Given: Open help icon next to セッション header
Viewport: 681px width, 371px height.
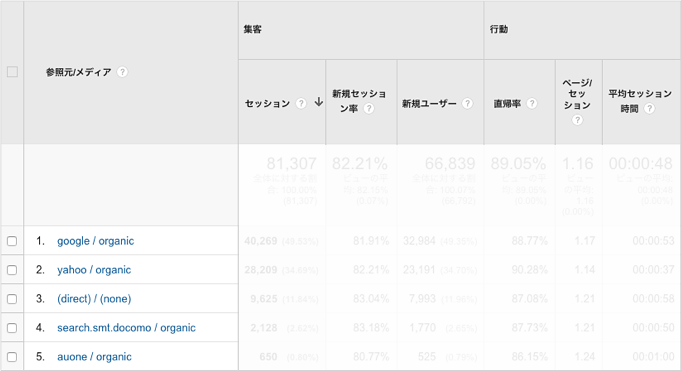Looking at the screenshot, I should coord(301,103).
